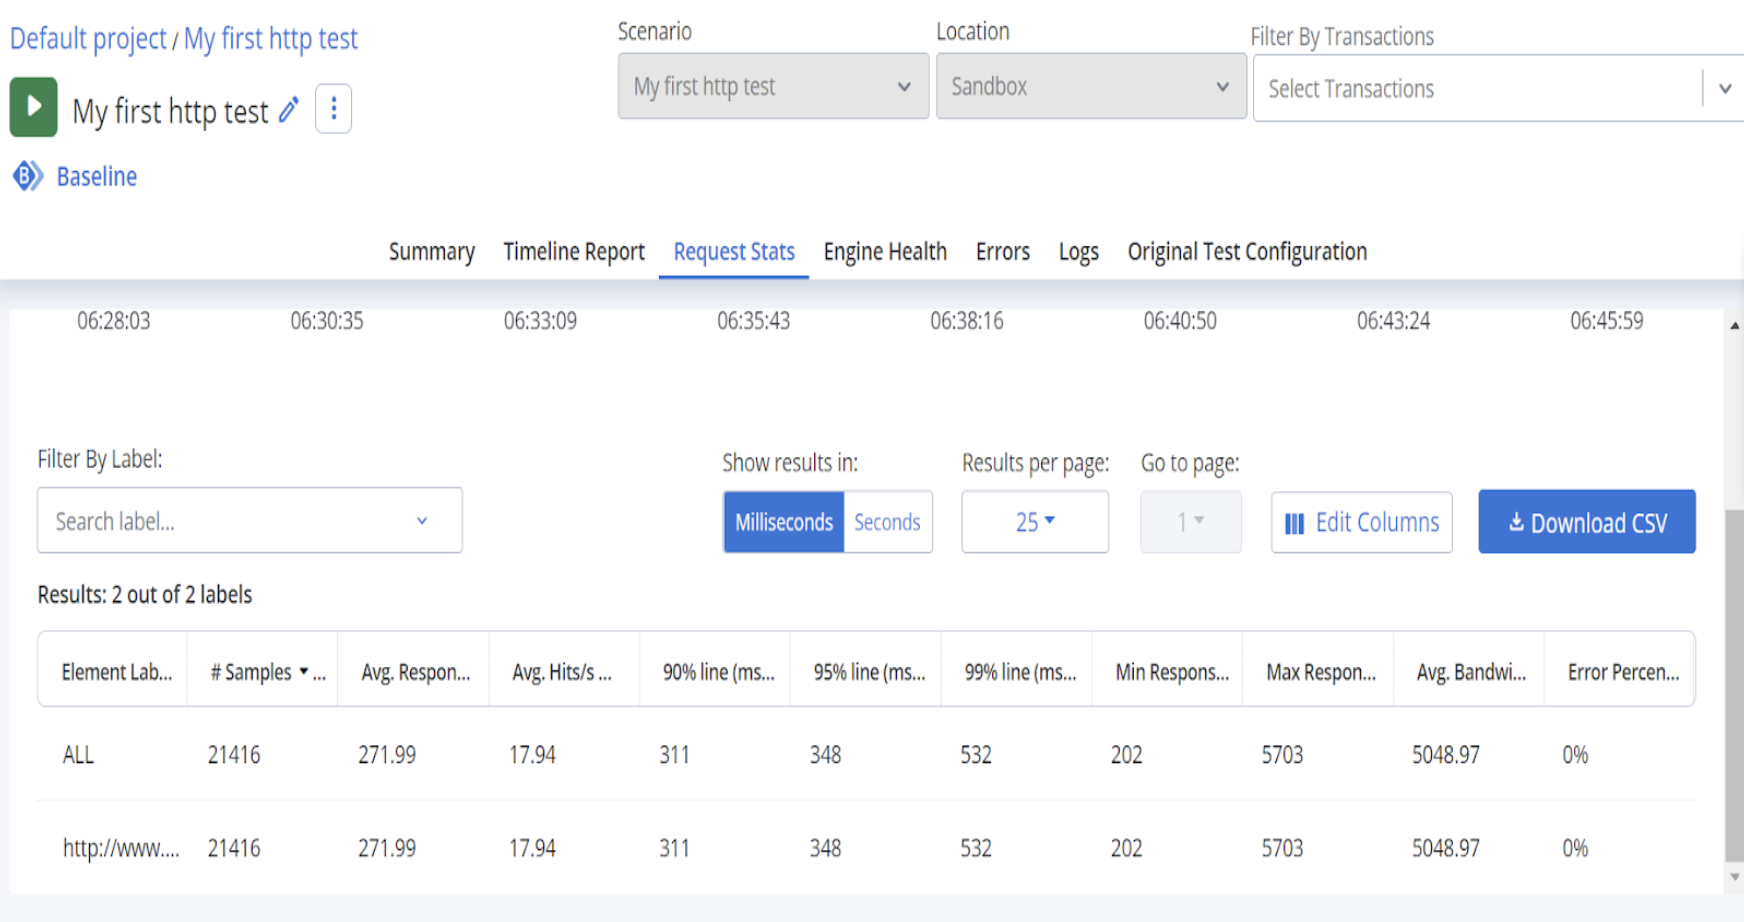Click the Baseline badge icon
Image resolution: width=1744 pixels, height=922 pixels.
(x=27, y=176)
